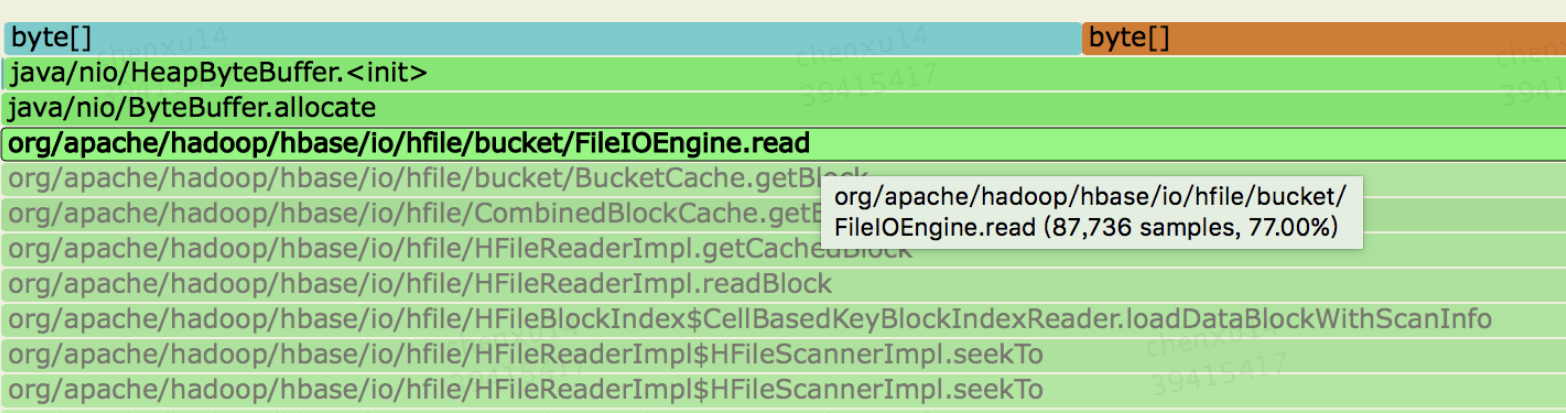Select the java/nio/ByteBuffer.allocate frame
The height and width of the screenshot is (413, 1566).
tap(784, 108)
